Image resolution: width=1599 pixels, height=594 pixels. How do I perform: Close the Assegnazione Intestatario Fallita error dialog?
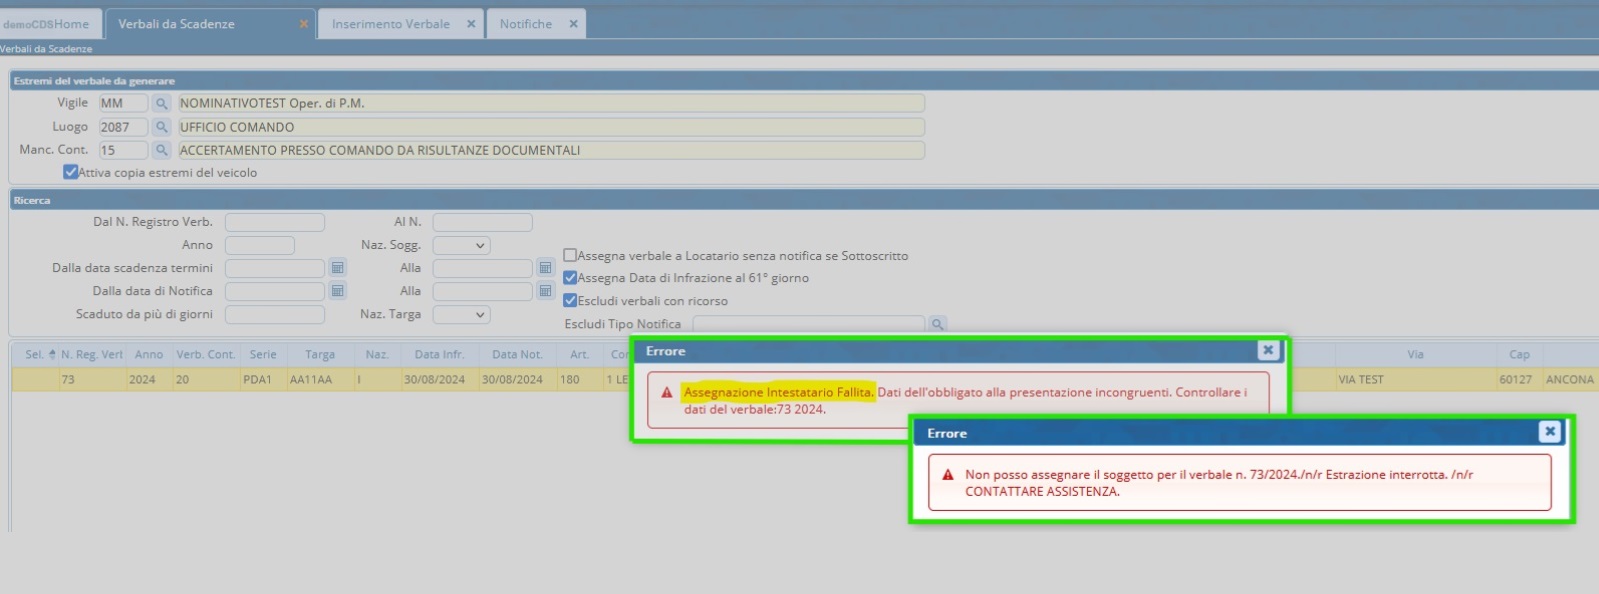[x=1267, y=350]
